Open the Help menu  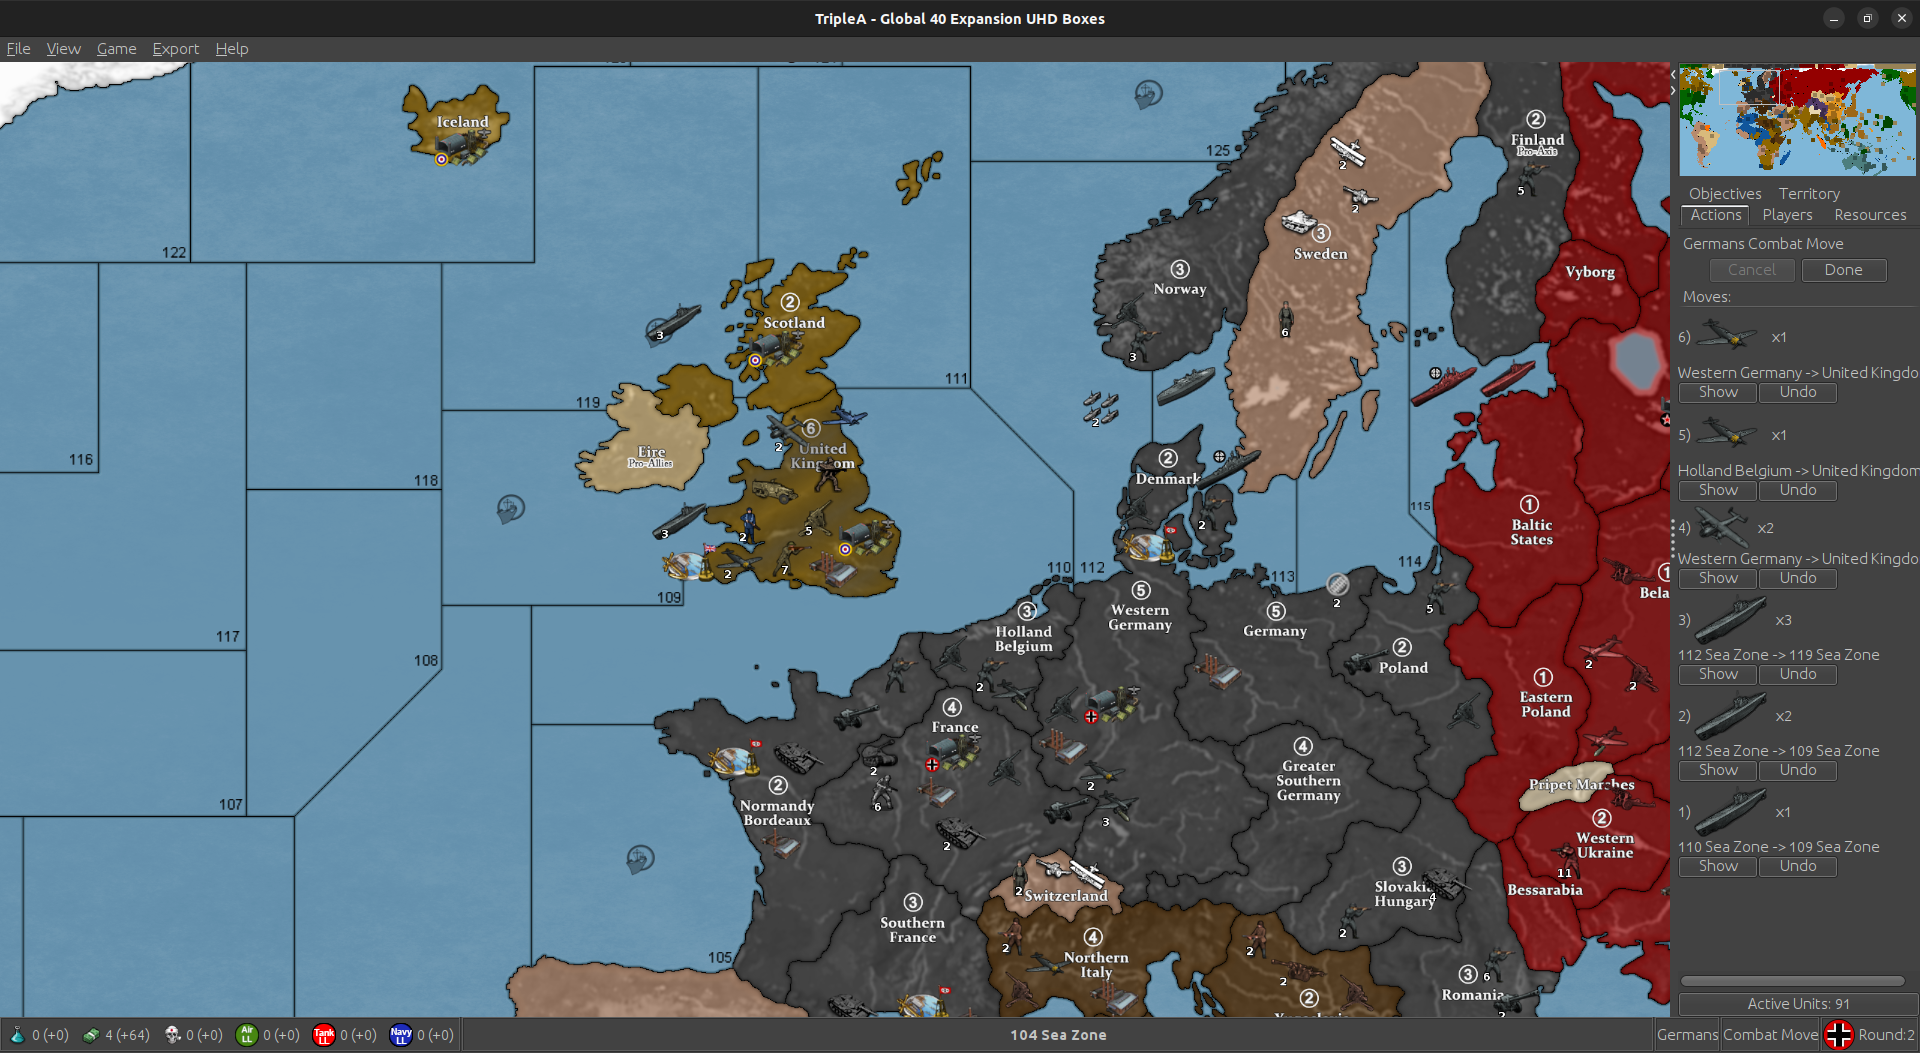pyautogui.click(x=231, y=48)
